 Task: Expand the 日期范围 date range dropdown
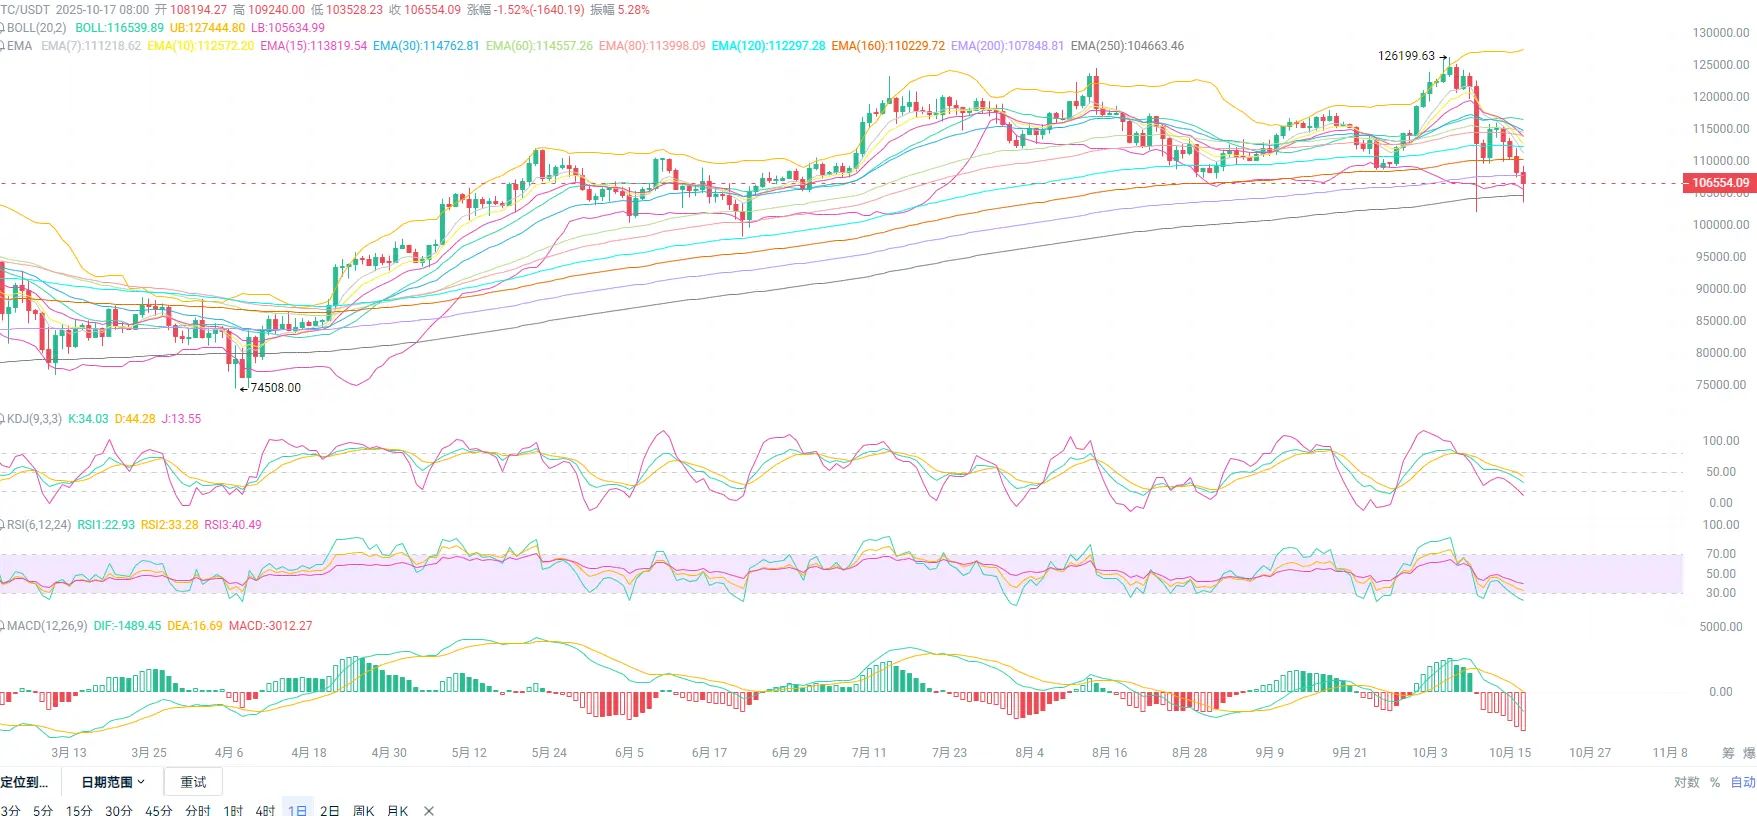pos(113,782)
